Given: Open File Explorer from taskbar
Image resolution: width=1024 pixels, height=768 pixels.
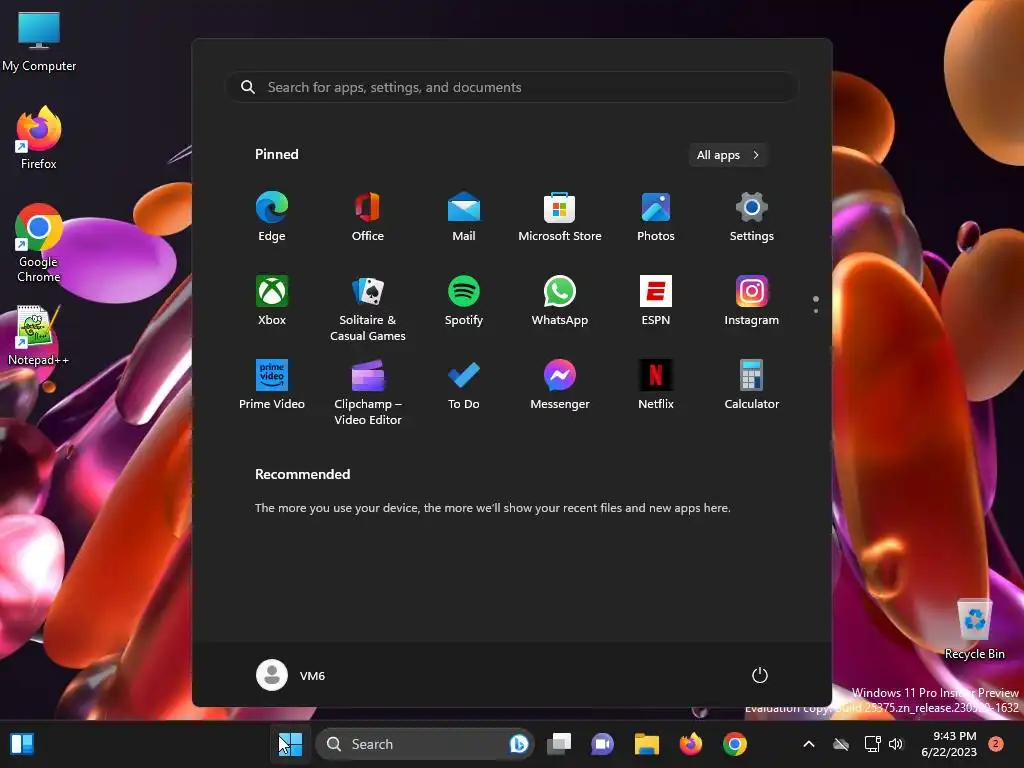Looking at the screenshot, I should (647, 744).
